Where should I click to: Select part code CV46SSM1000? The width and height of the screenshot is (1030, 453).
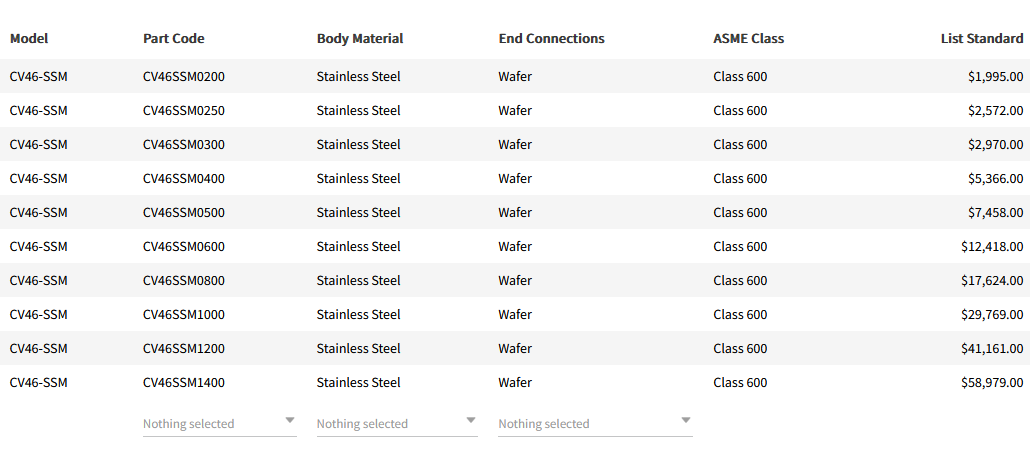tap(184, 315)
